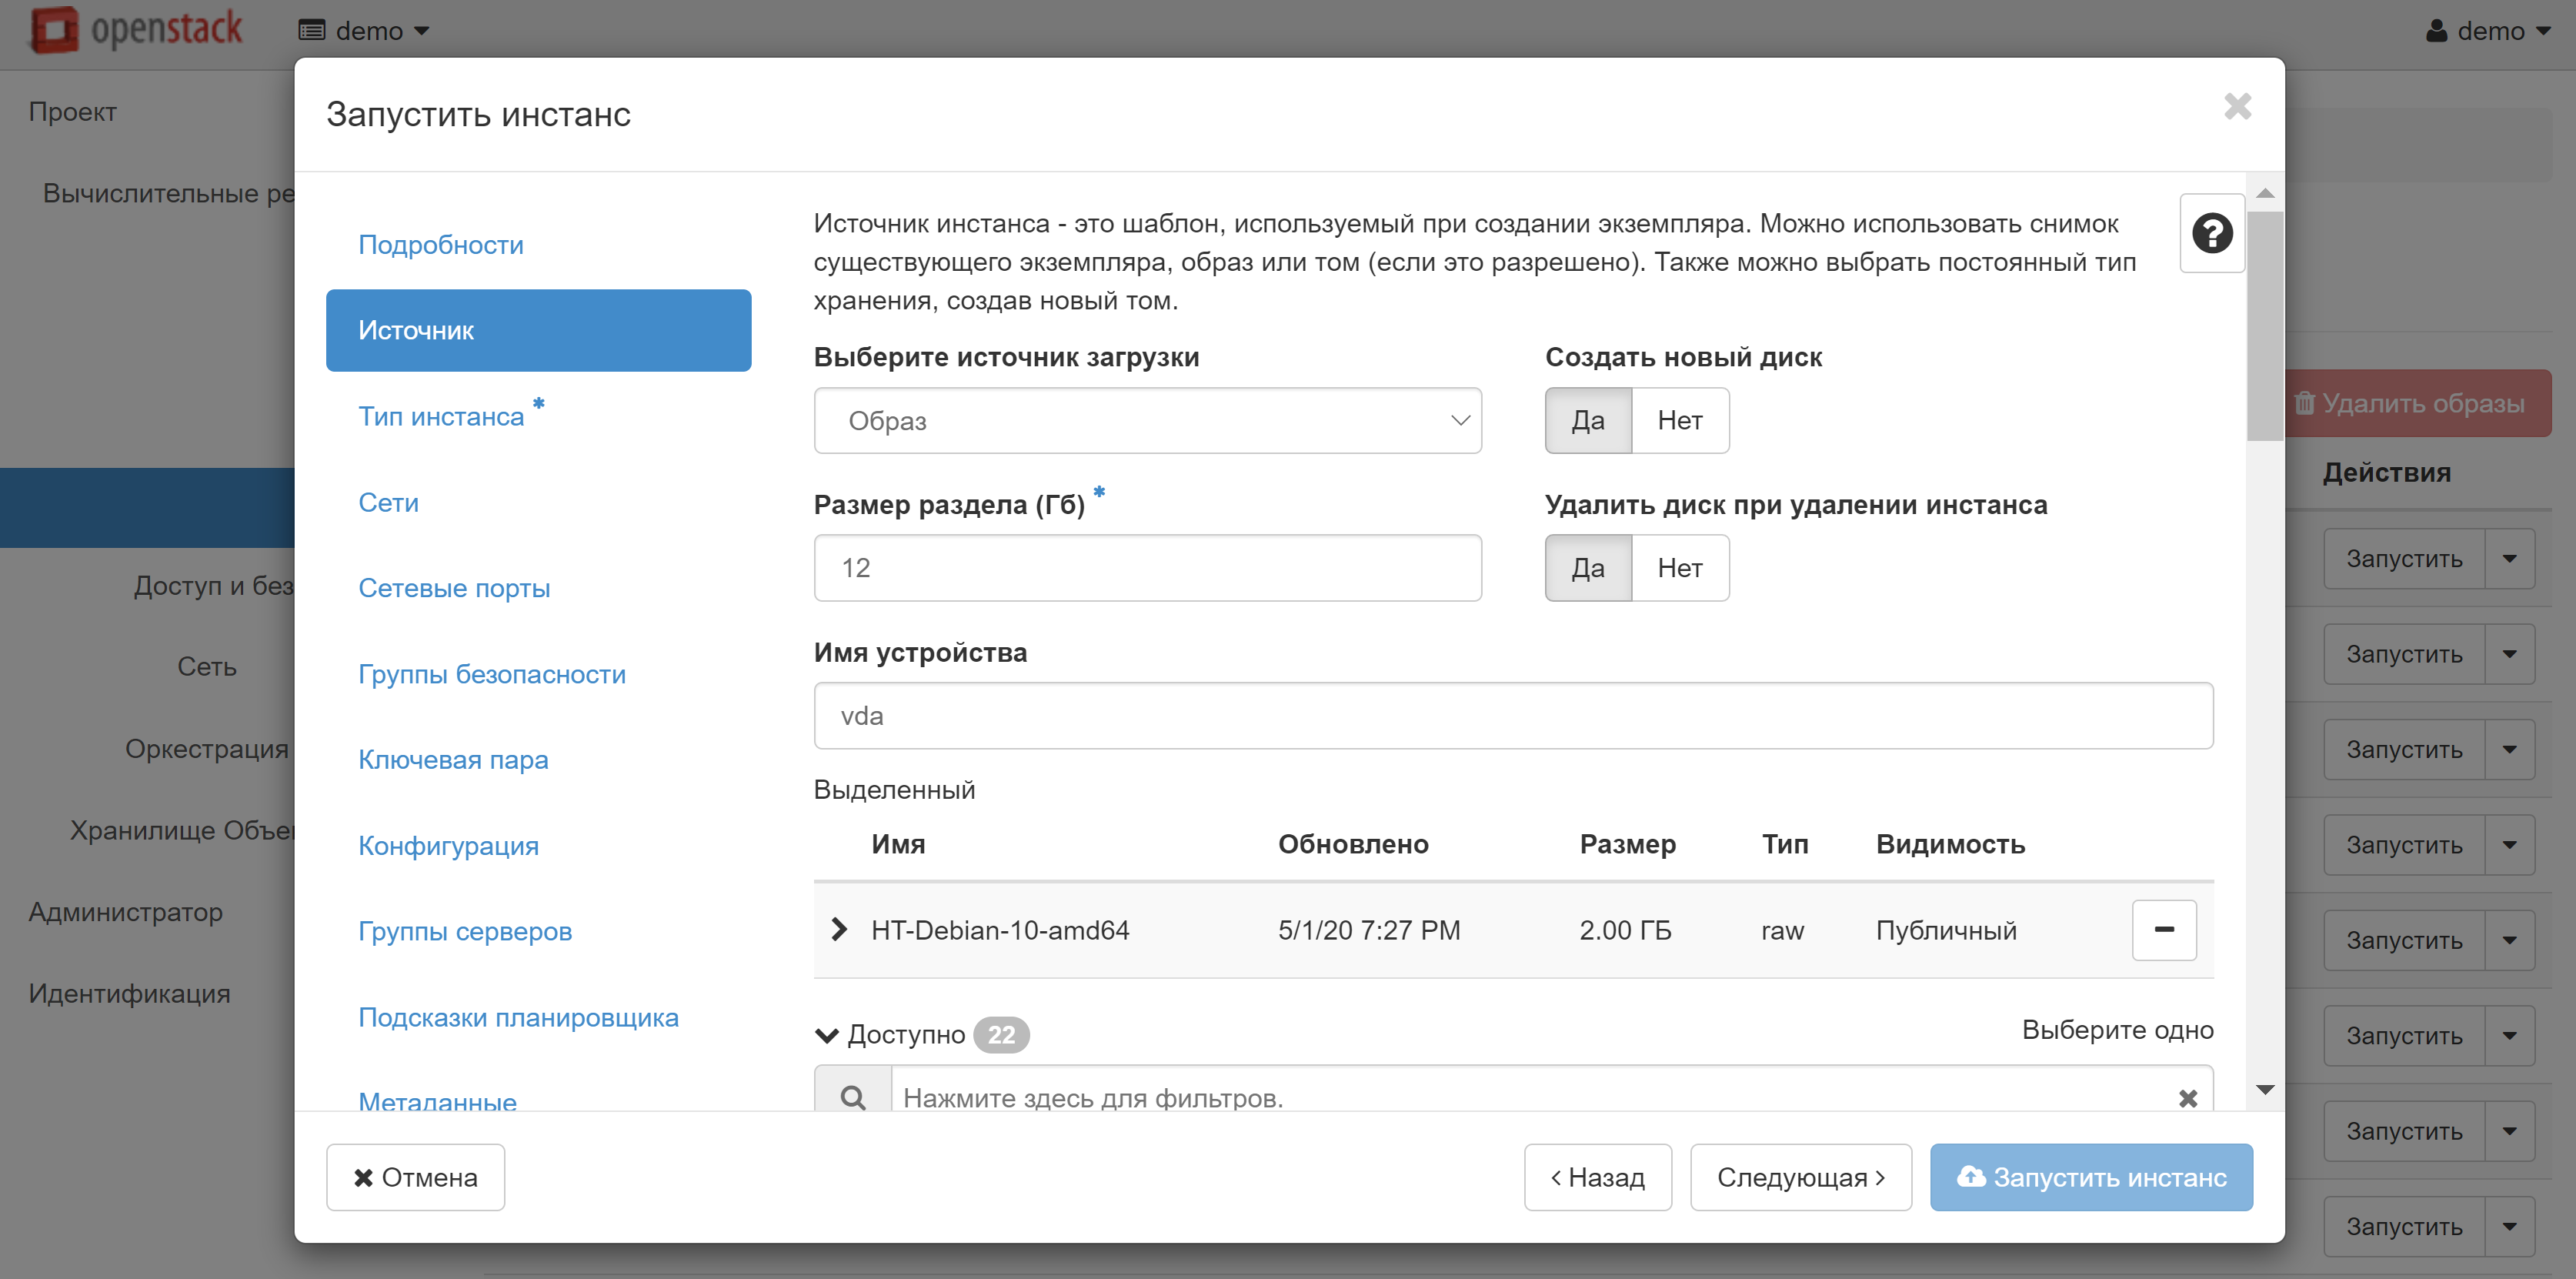Click the Запустить инстанс button
The width and height of the screenshot is (2576, 1279).
coord(2091,1177)
